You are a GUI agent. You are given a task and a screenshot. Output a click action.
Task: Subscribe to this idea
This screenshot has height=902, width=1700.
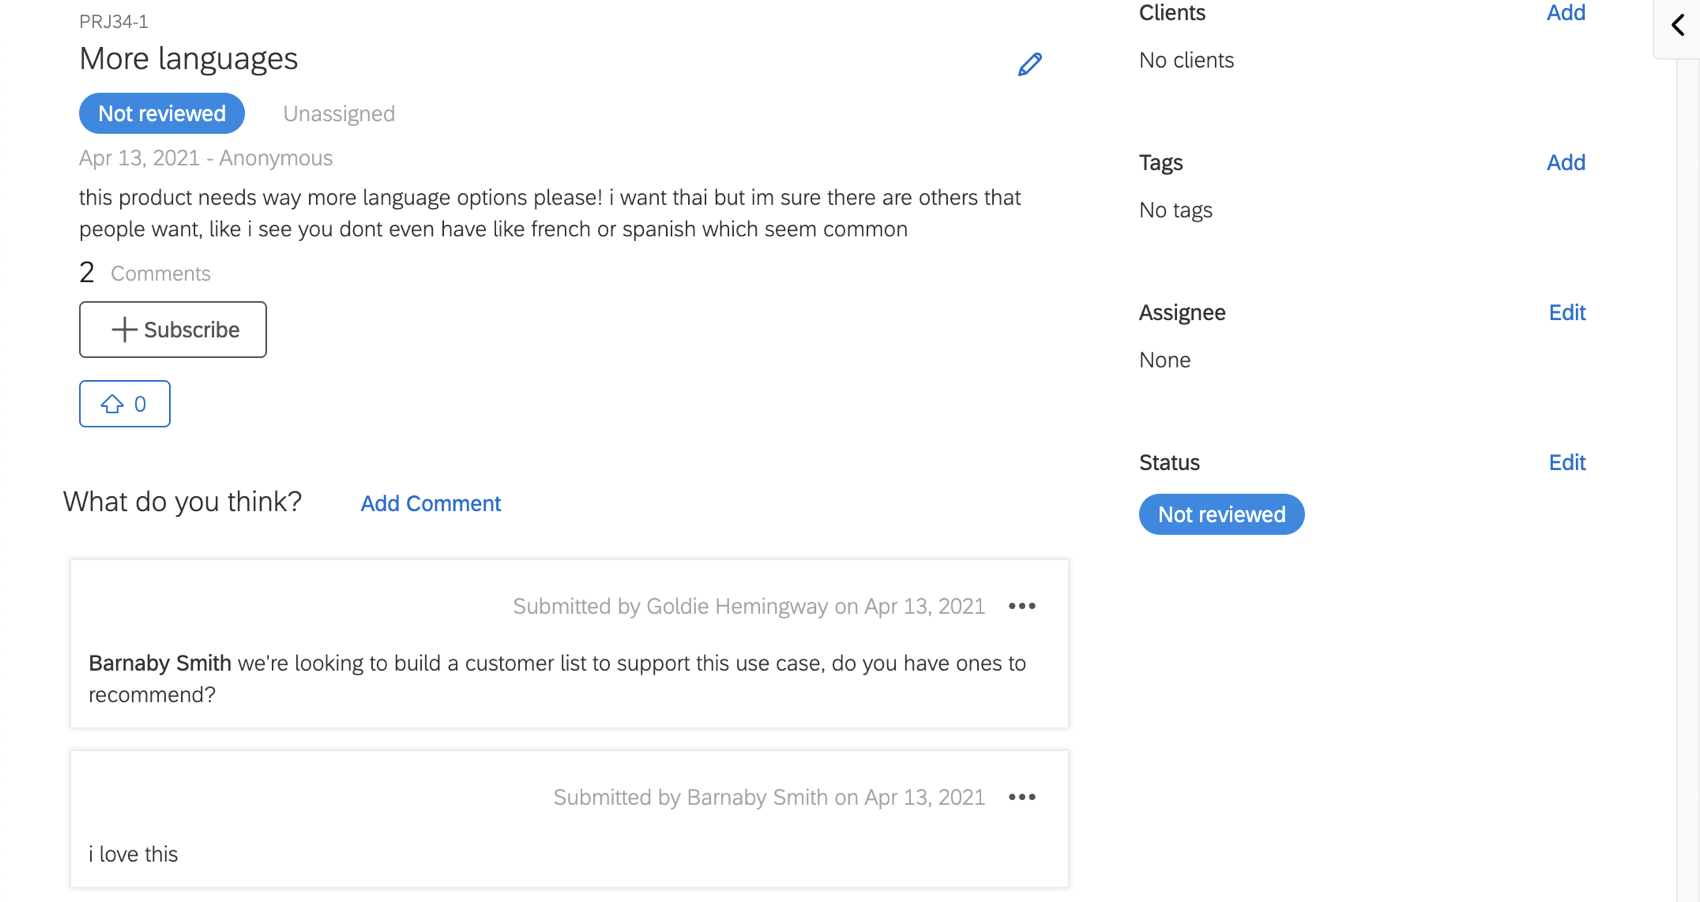(172, 329)
